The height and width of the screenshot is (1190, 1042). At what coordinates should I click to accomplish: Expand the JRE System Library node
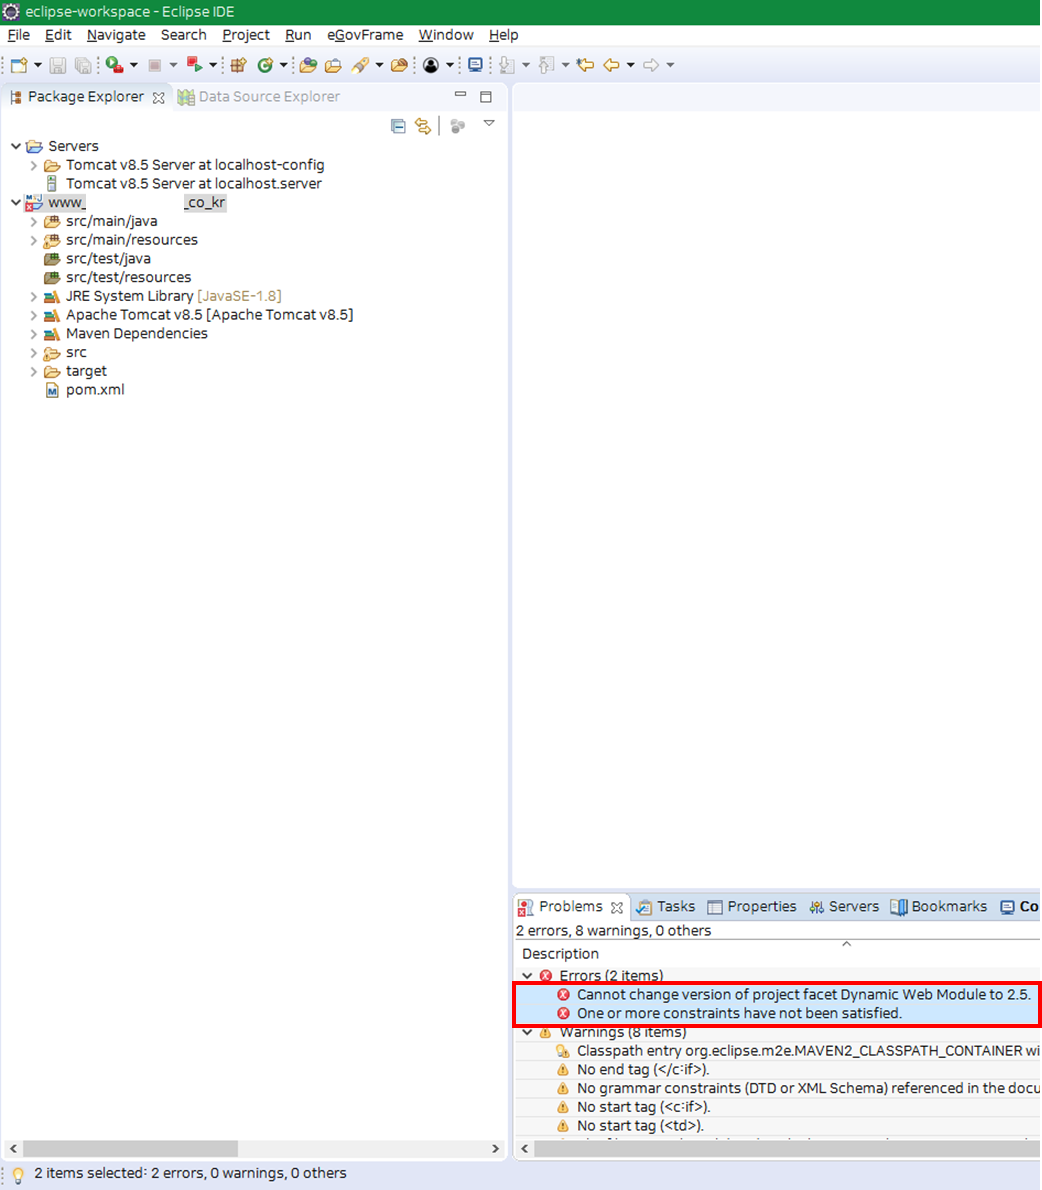point(33,296)
